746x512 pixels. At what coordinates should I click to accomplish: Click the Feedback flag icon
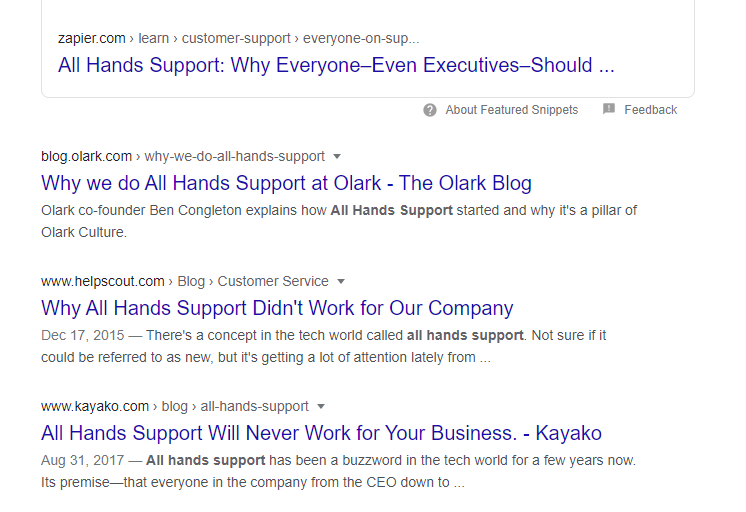click(x=609, y=109)
